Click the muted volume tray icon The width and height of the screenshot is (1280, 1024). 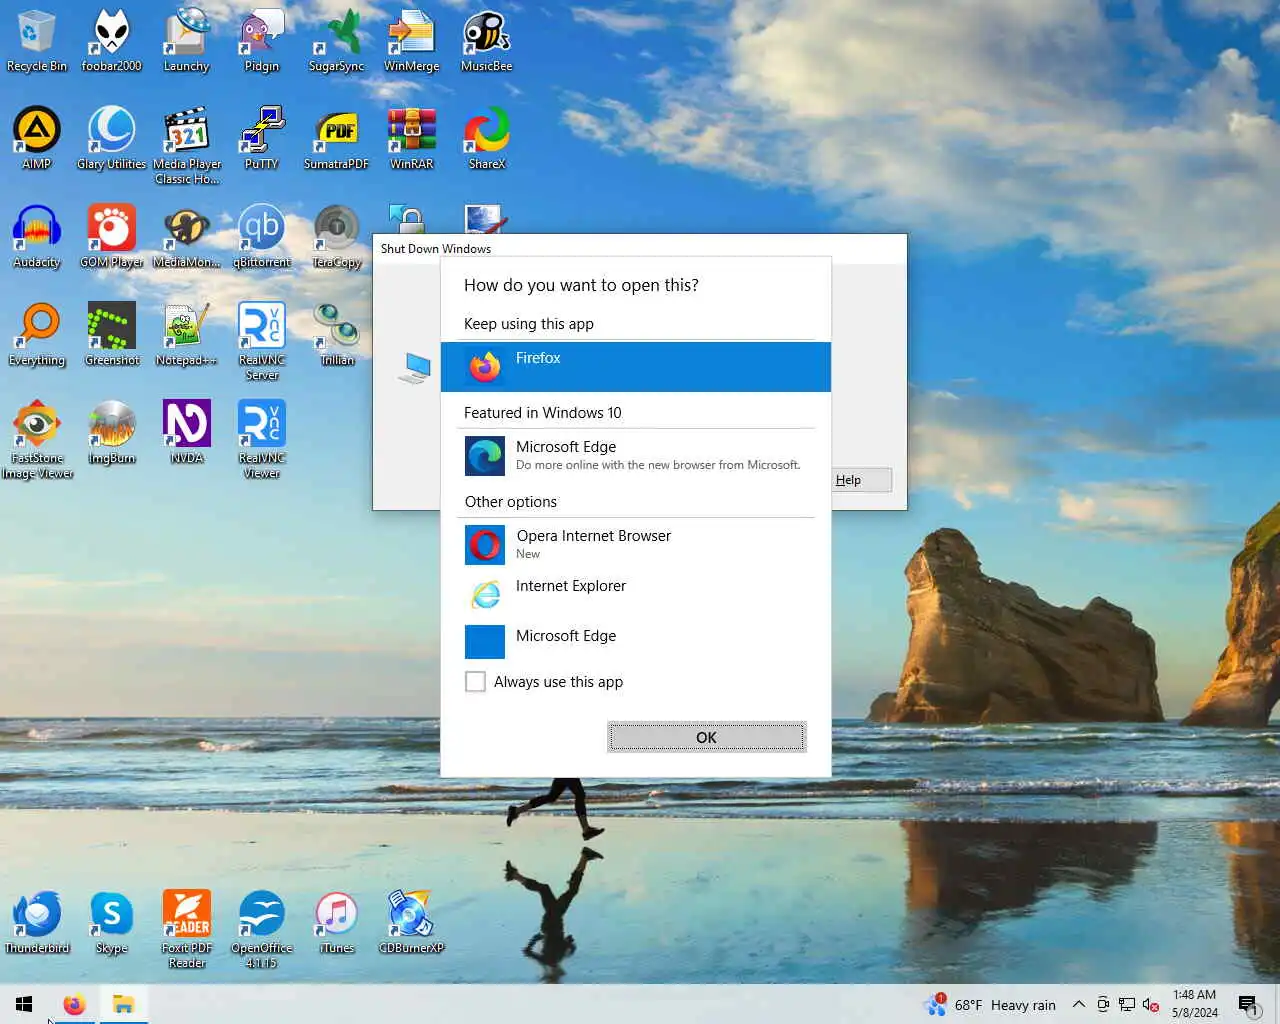click(x=1150, y=1005)
